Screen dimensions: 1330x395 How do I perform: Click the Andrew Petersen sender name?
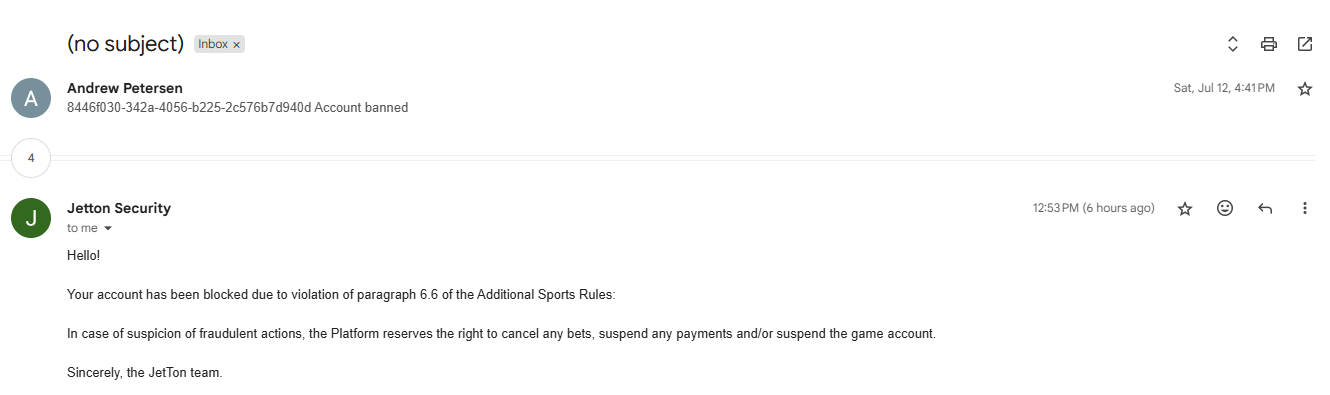pyautogui.click(x=125, y=88)
